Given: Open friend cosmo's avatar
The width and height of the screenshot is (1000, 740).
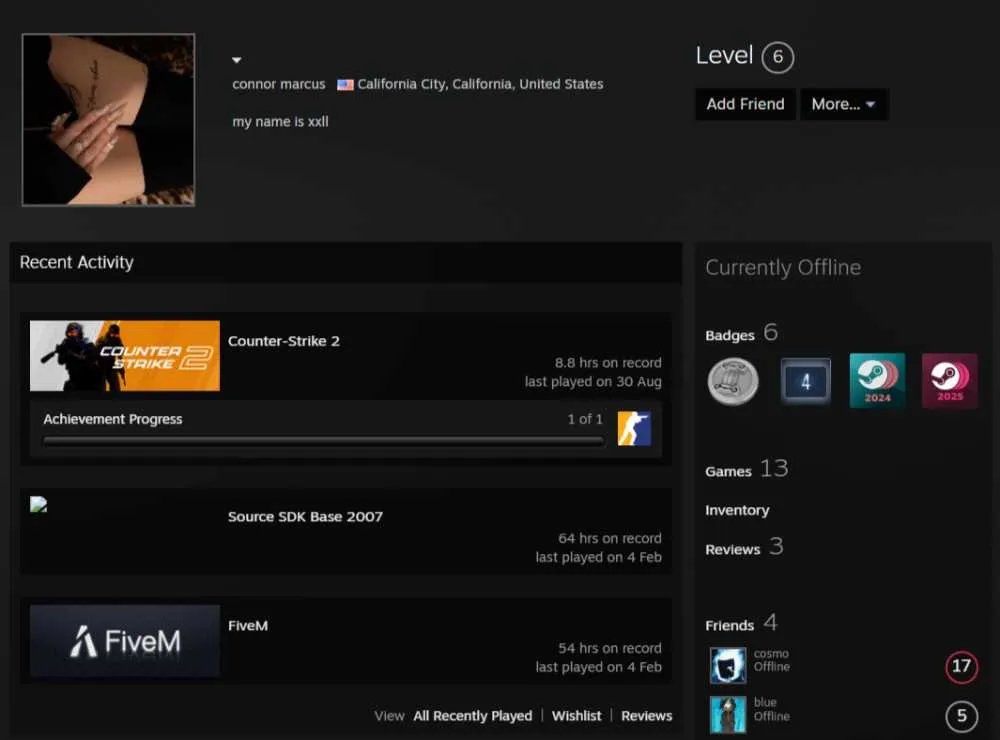Looking at the screenshot, I should (728, 665).
